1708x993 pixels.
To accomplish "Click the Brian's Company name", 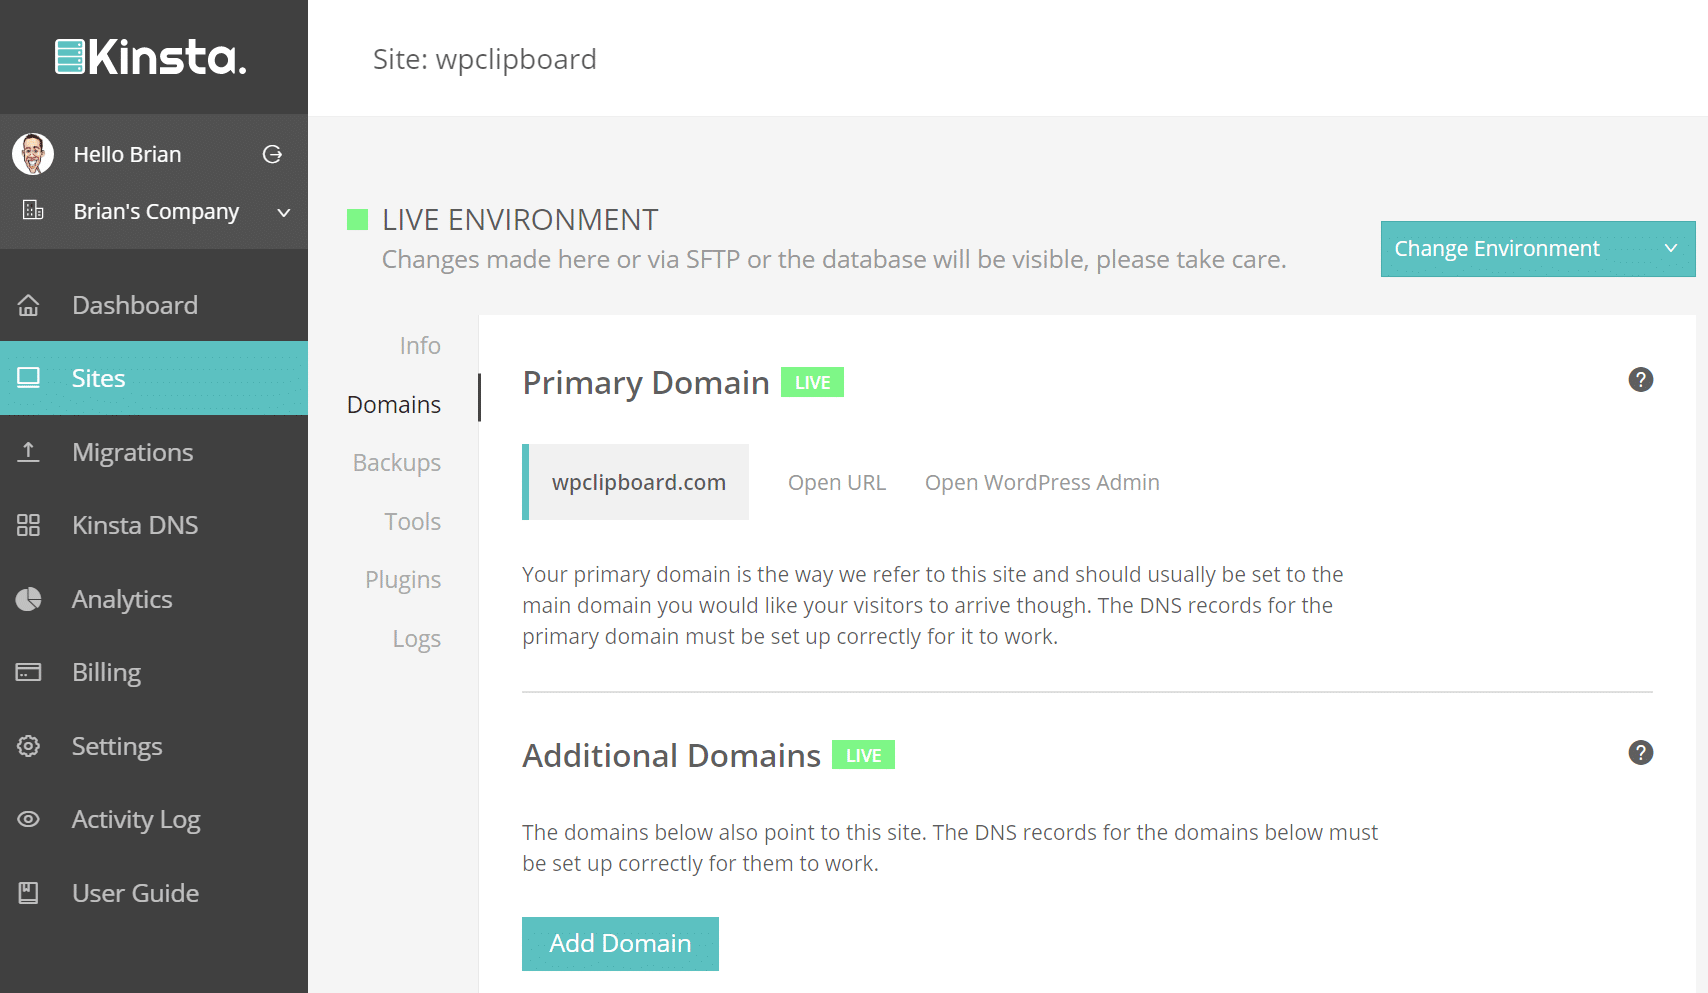I will [x=156, y=211].
